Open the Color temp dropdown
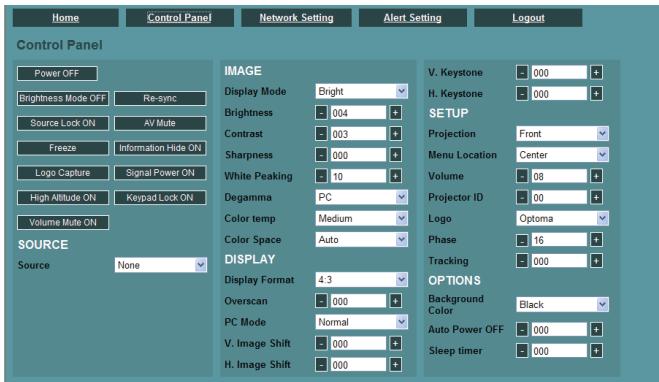659x382 pixels. tap(361, 218)
